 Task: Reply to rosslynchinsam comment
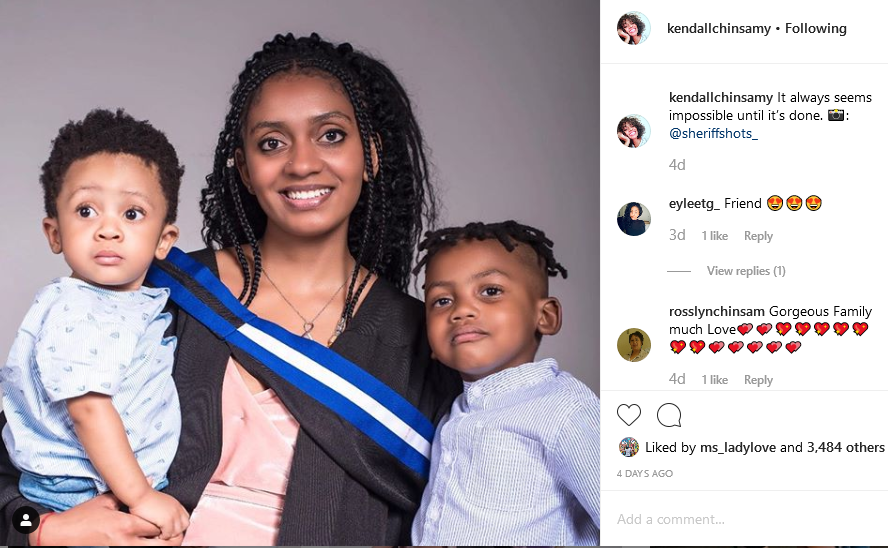[758, 380]
